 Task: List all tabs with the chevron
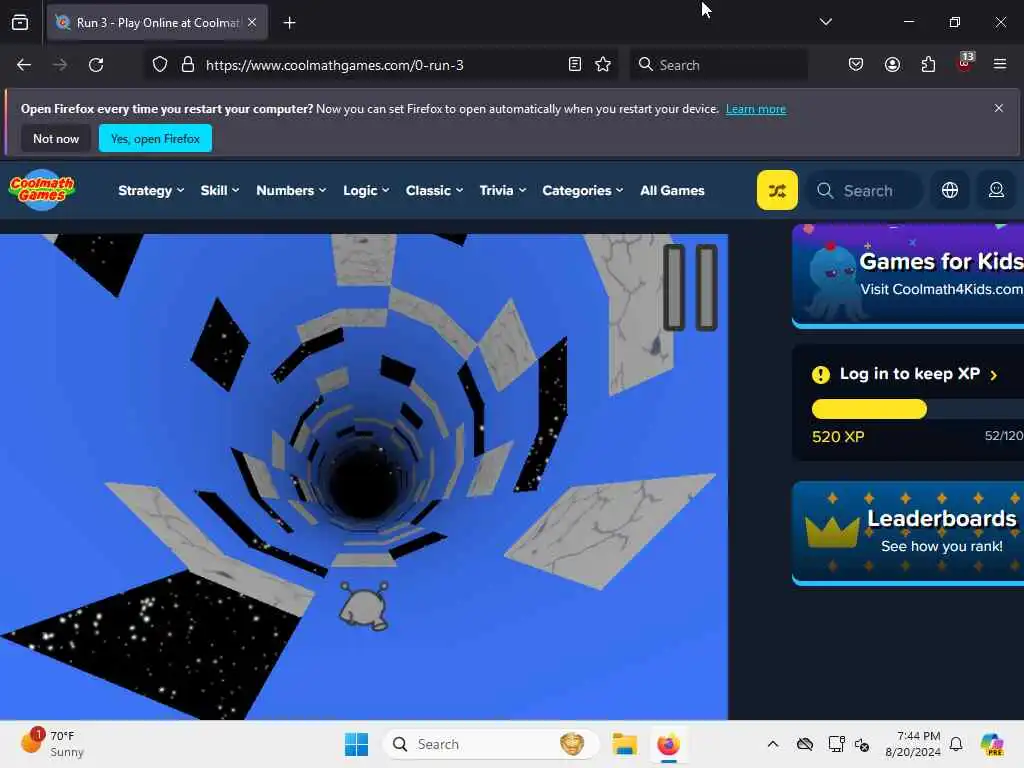[825, 22]
